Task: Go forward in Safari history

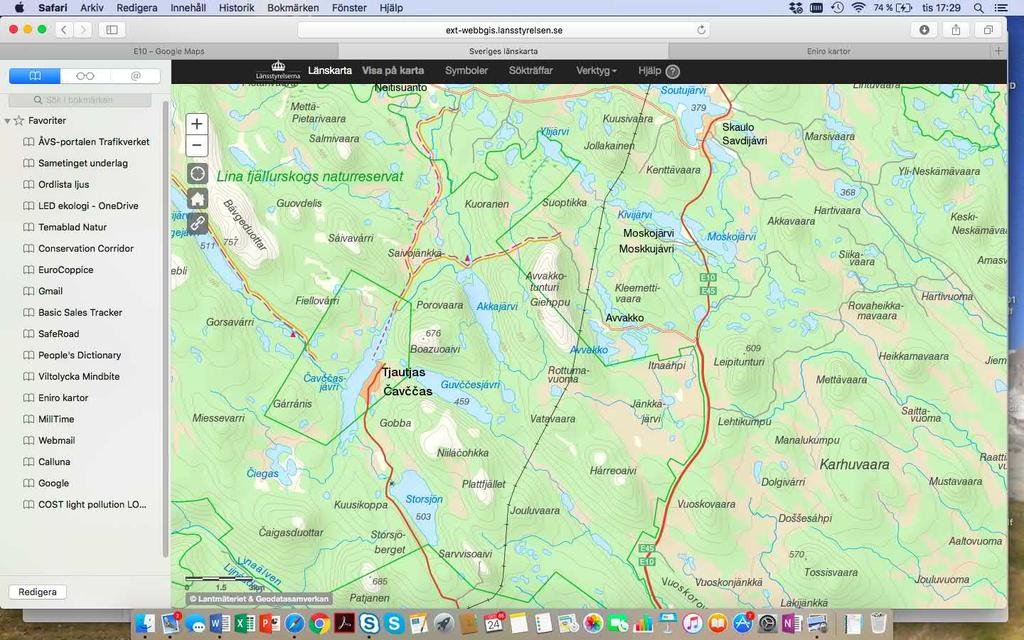Action: [x=83, y=29]
